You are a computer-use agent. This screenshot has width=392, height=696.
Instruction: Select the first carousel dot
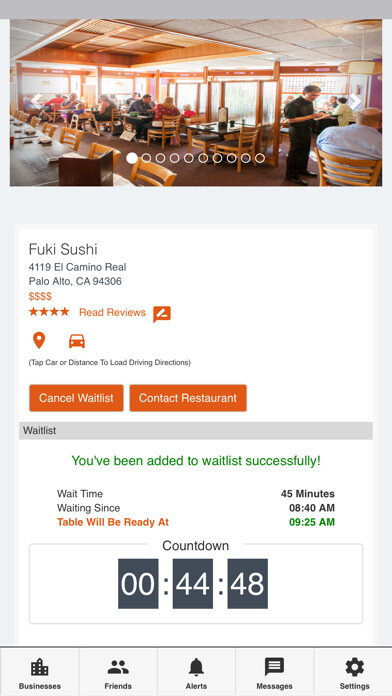(x=132, y=158)
